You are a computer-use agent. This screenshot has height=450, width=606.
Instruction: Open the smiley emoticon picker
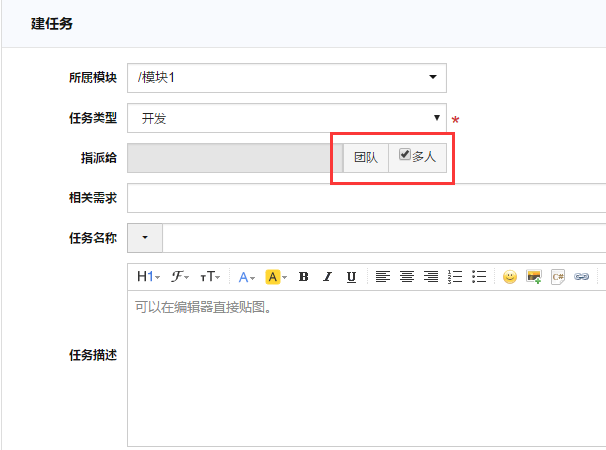point(510,277)
